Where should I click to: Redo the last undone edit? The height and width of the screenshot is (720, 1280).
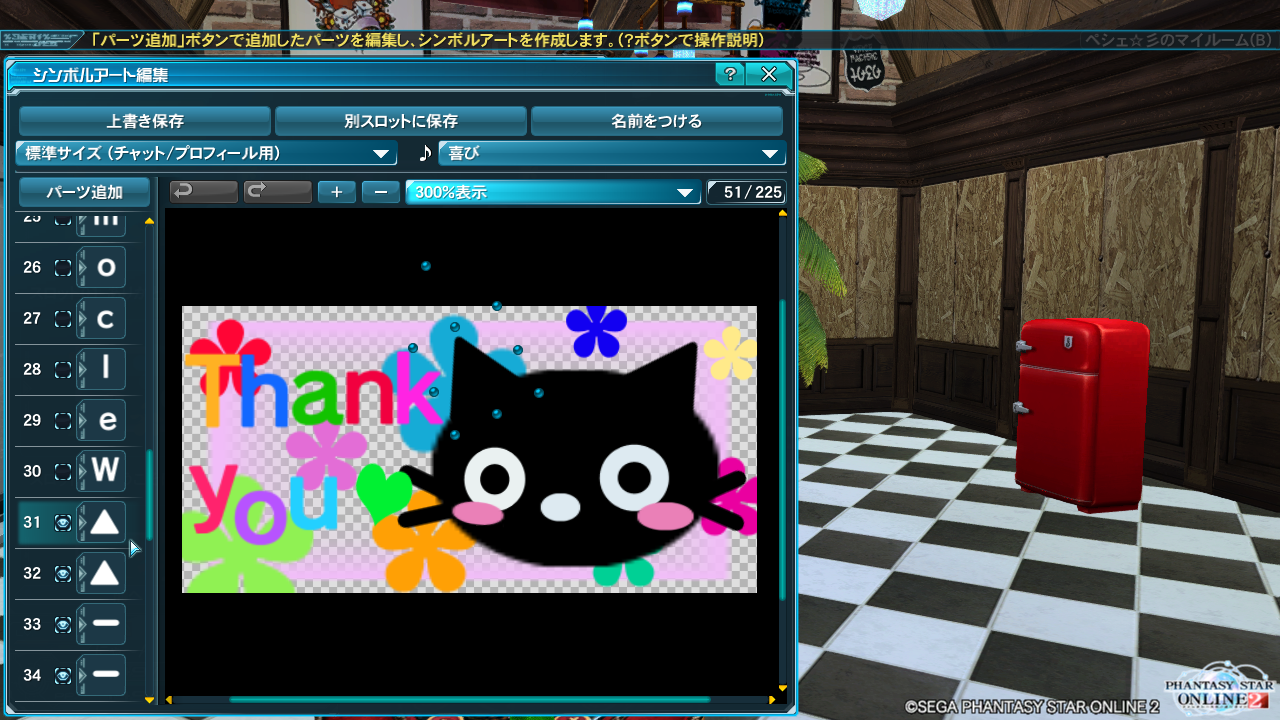[x=278, y=192]
